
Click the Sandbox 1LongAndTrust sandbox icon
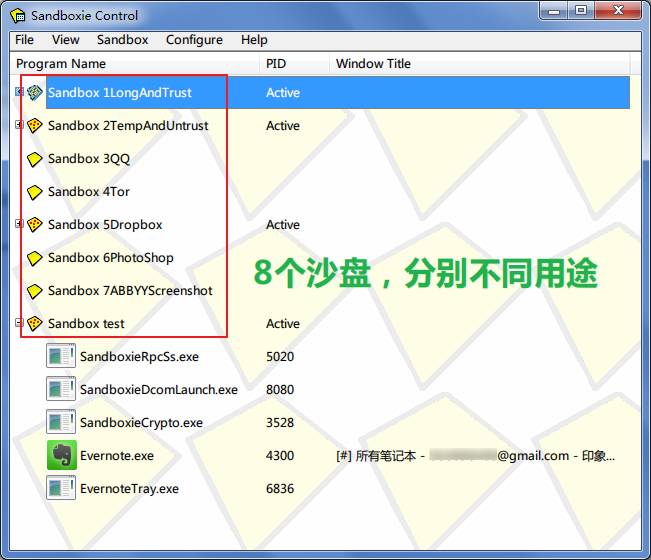tap(35, 92)
